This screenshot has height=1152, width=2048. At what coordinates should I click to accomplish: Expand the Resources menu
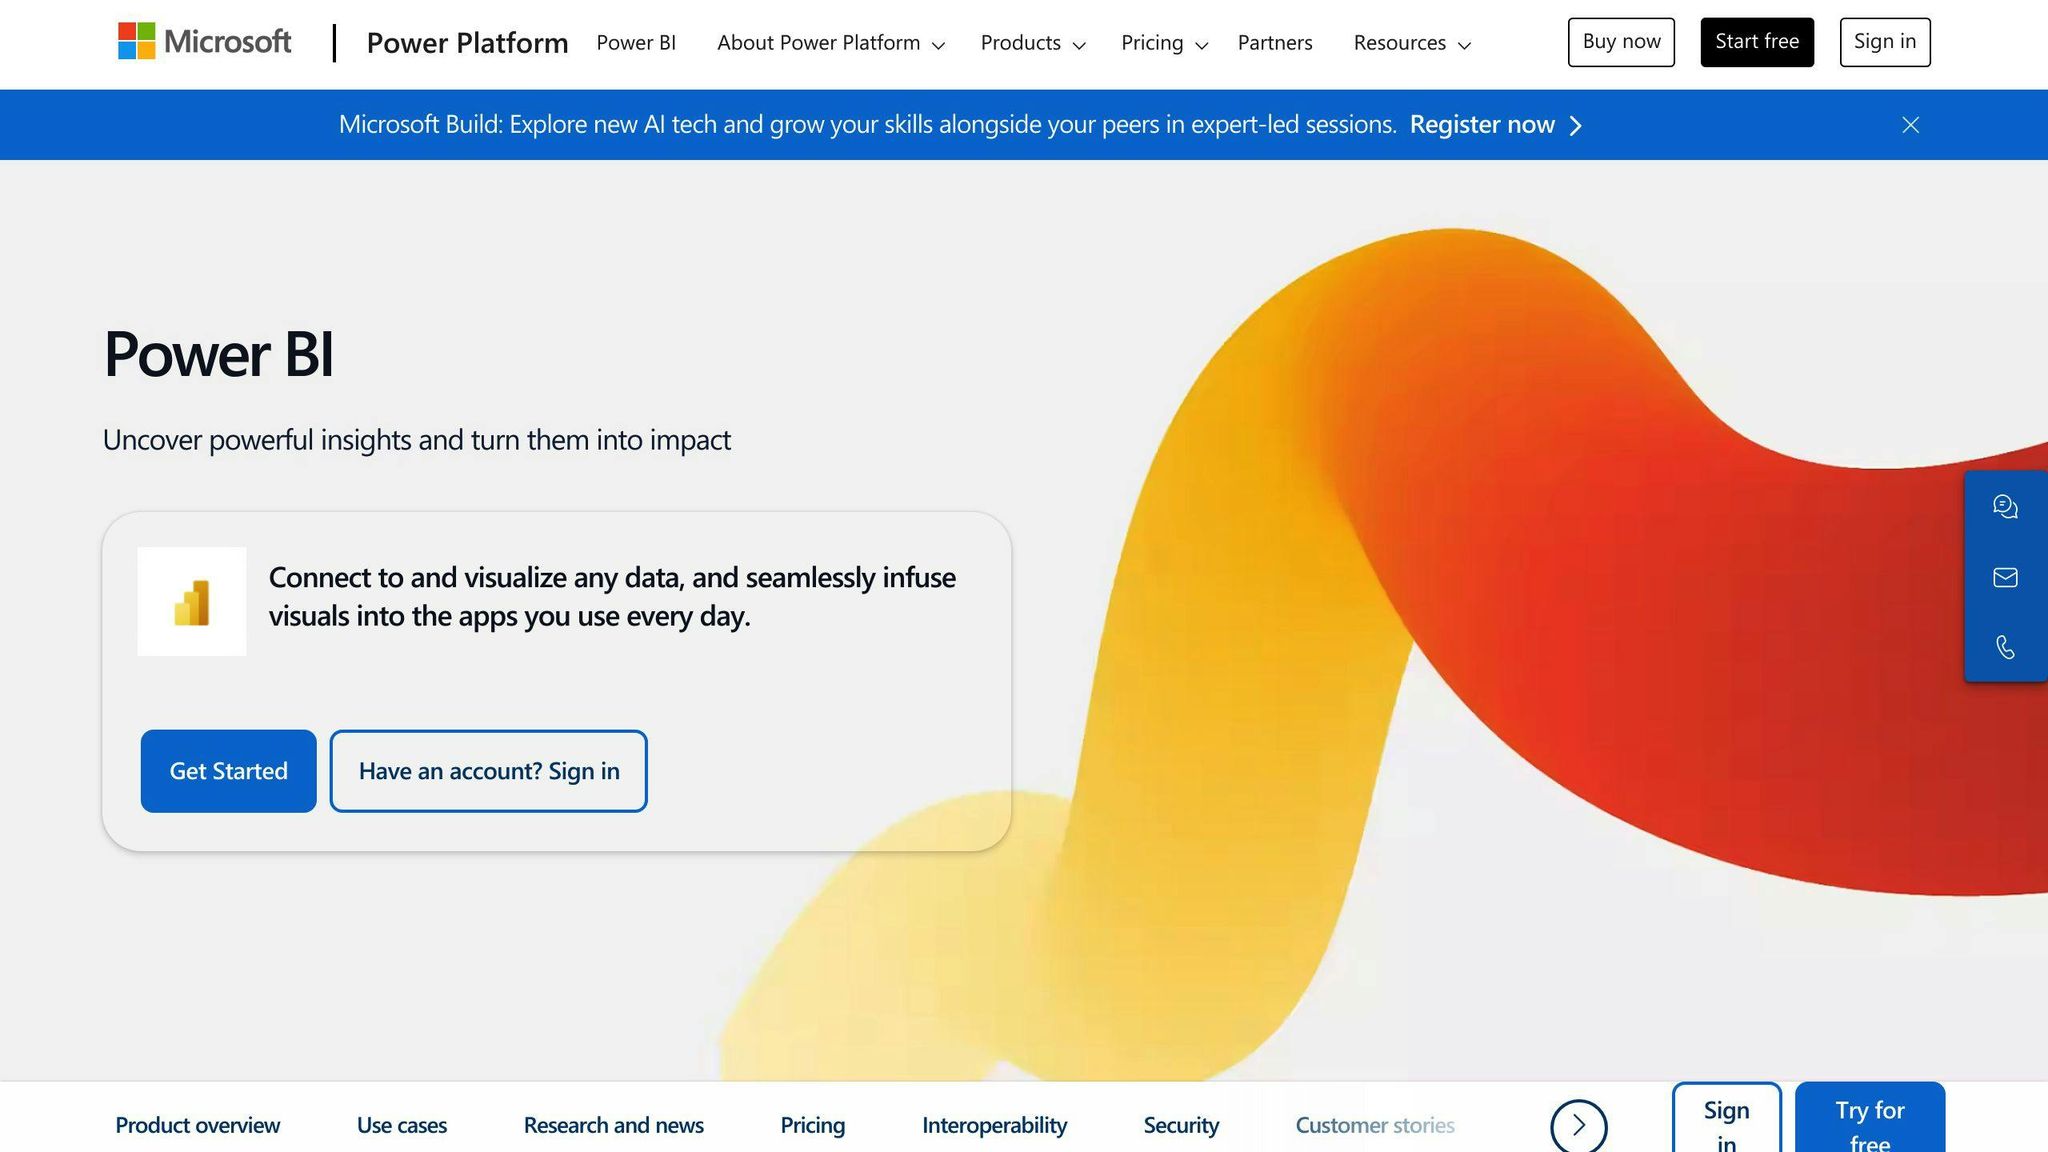(x=1411, y=43)
